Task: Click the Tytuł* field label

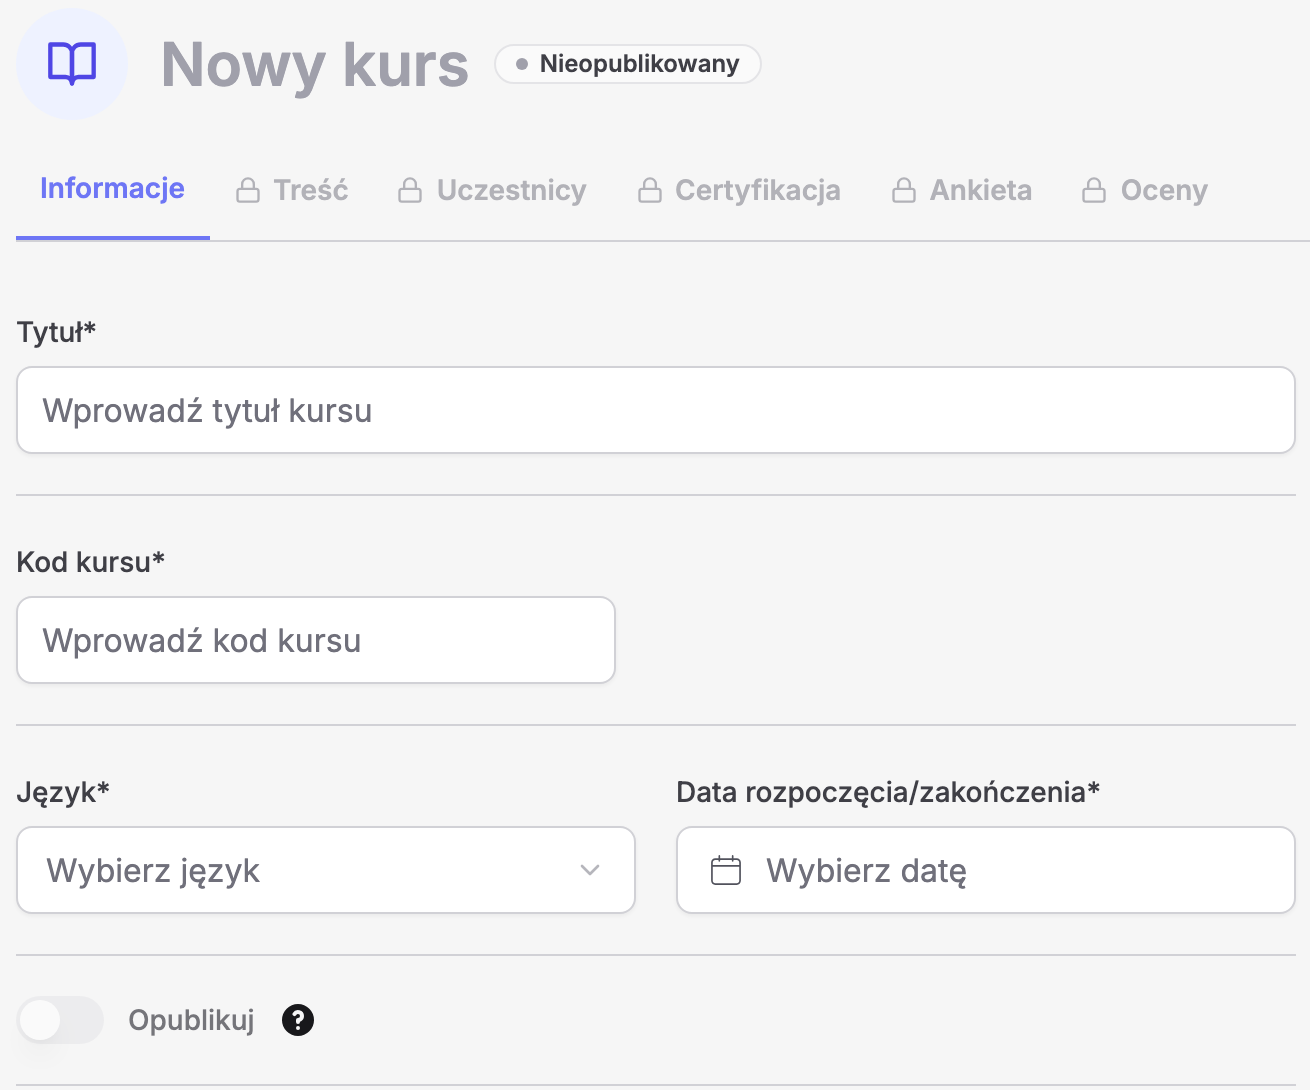Action: click(56, 332)
